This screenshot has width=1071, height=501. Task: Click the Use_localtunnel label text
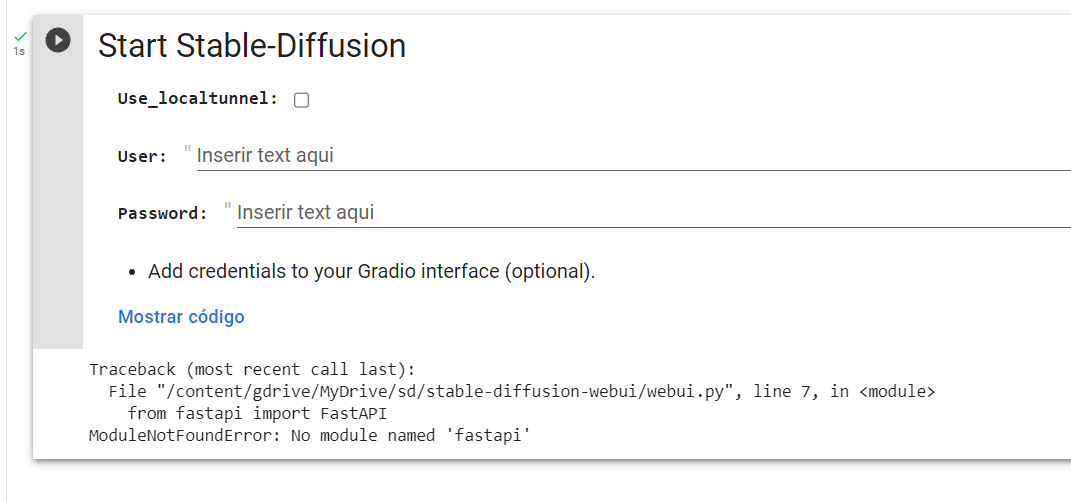(198, 98)
